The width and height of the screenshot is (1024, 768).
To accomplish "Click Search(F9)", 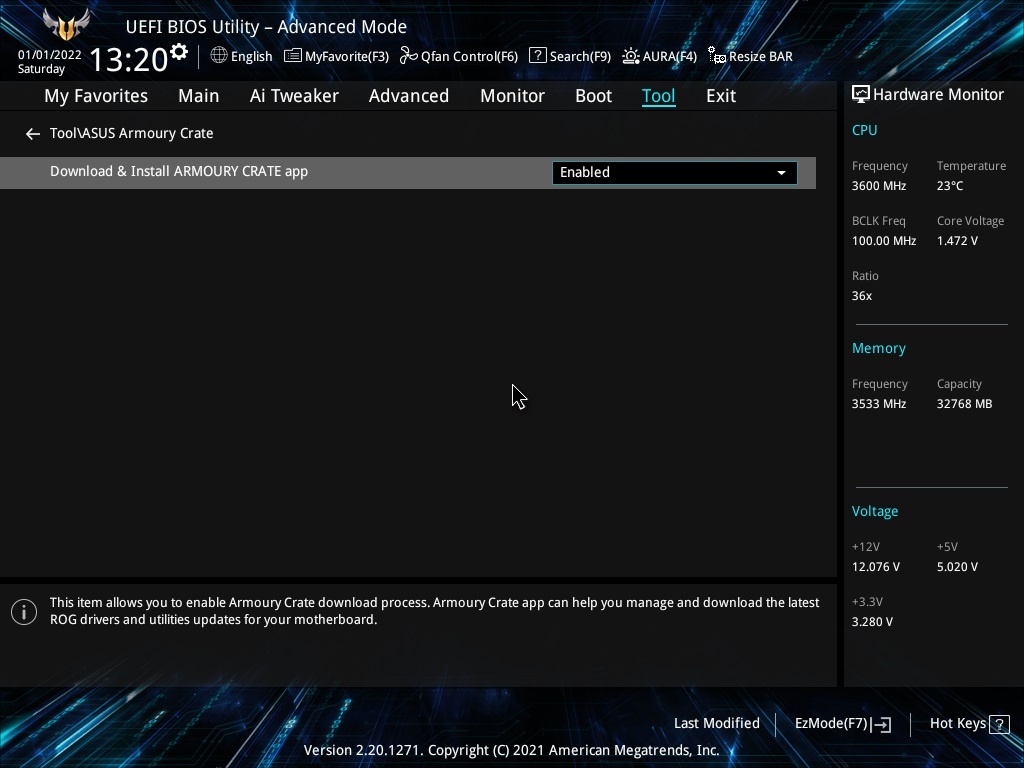I will (580, 56).
